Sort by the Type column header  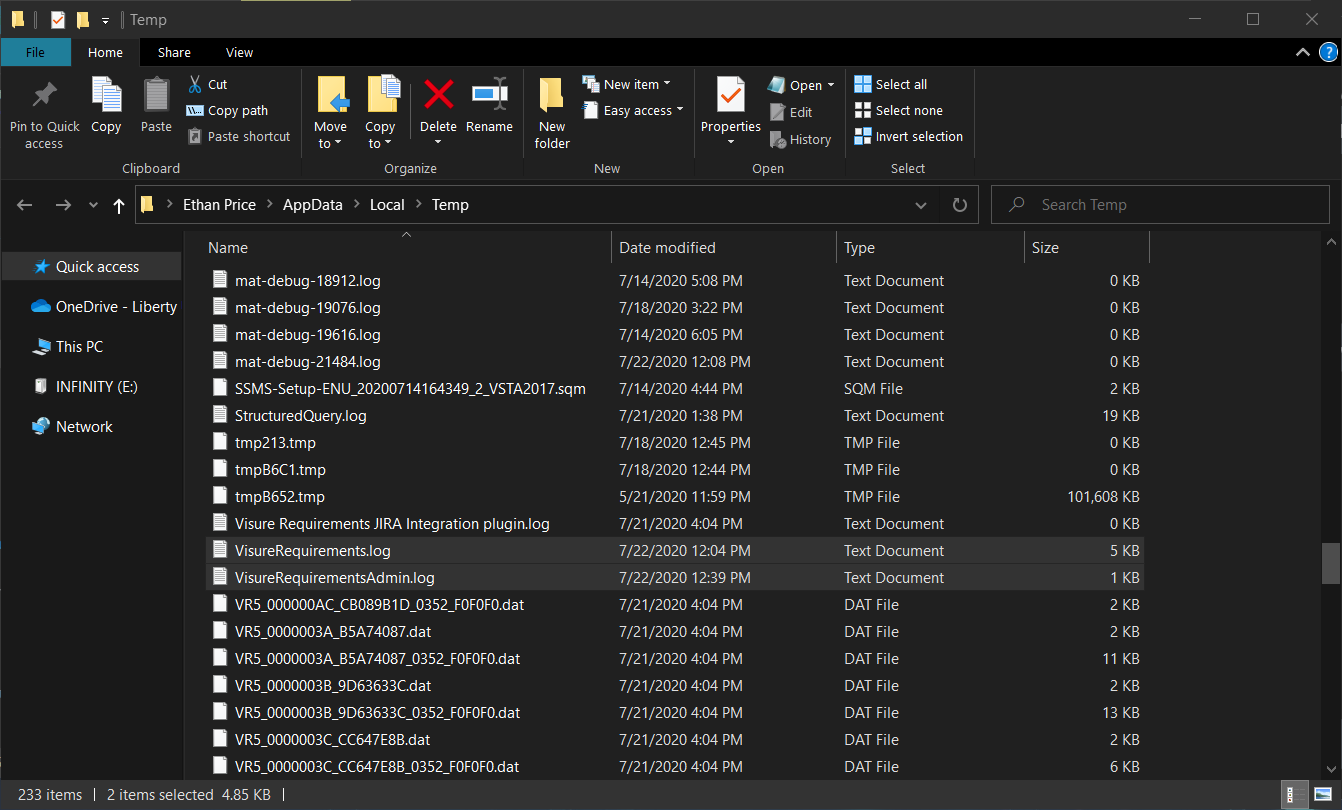point(931,248)
